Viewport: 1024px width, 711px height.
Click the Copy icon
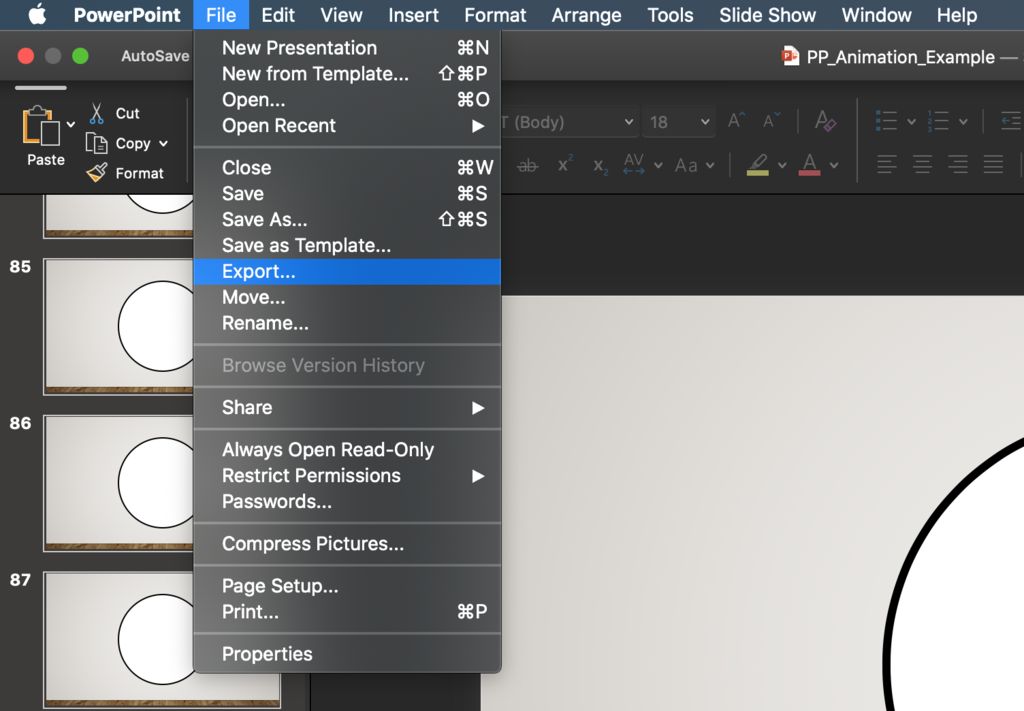(x=96, y=143)
